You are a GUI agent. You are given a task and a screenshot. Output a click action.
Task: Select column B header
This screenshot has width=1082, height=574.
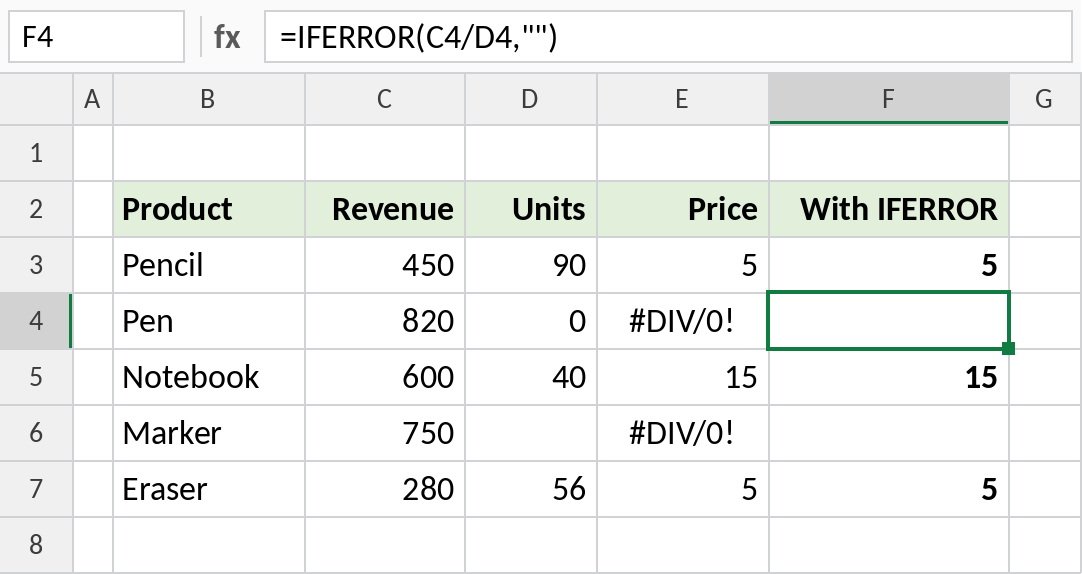point(208,99)
